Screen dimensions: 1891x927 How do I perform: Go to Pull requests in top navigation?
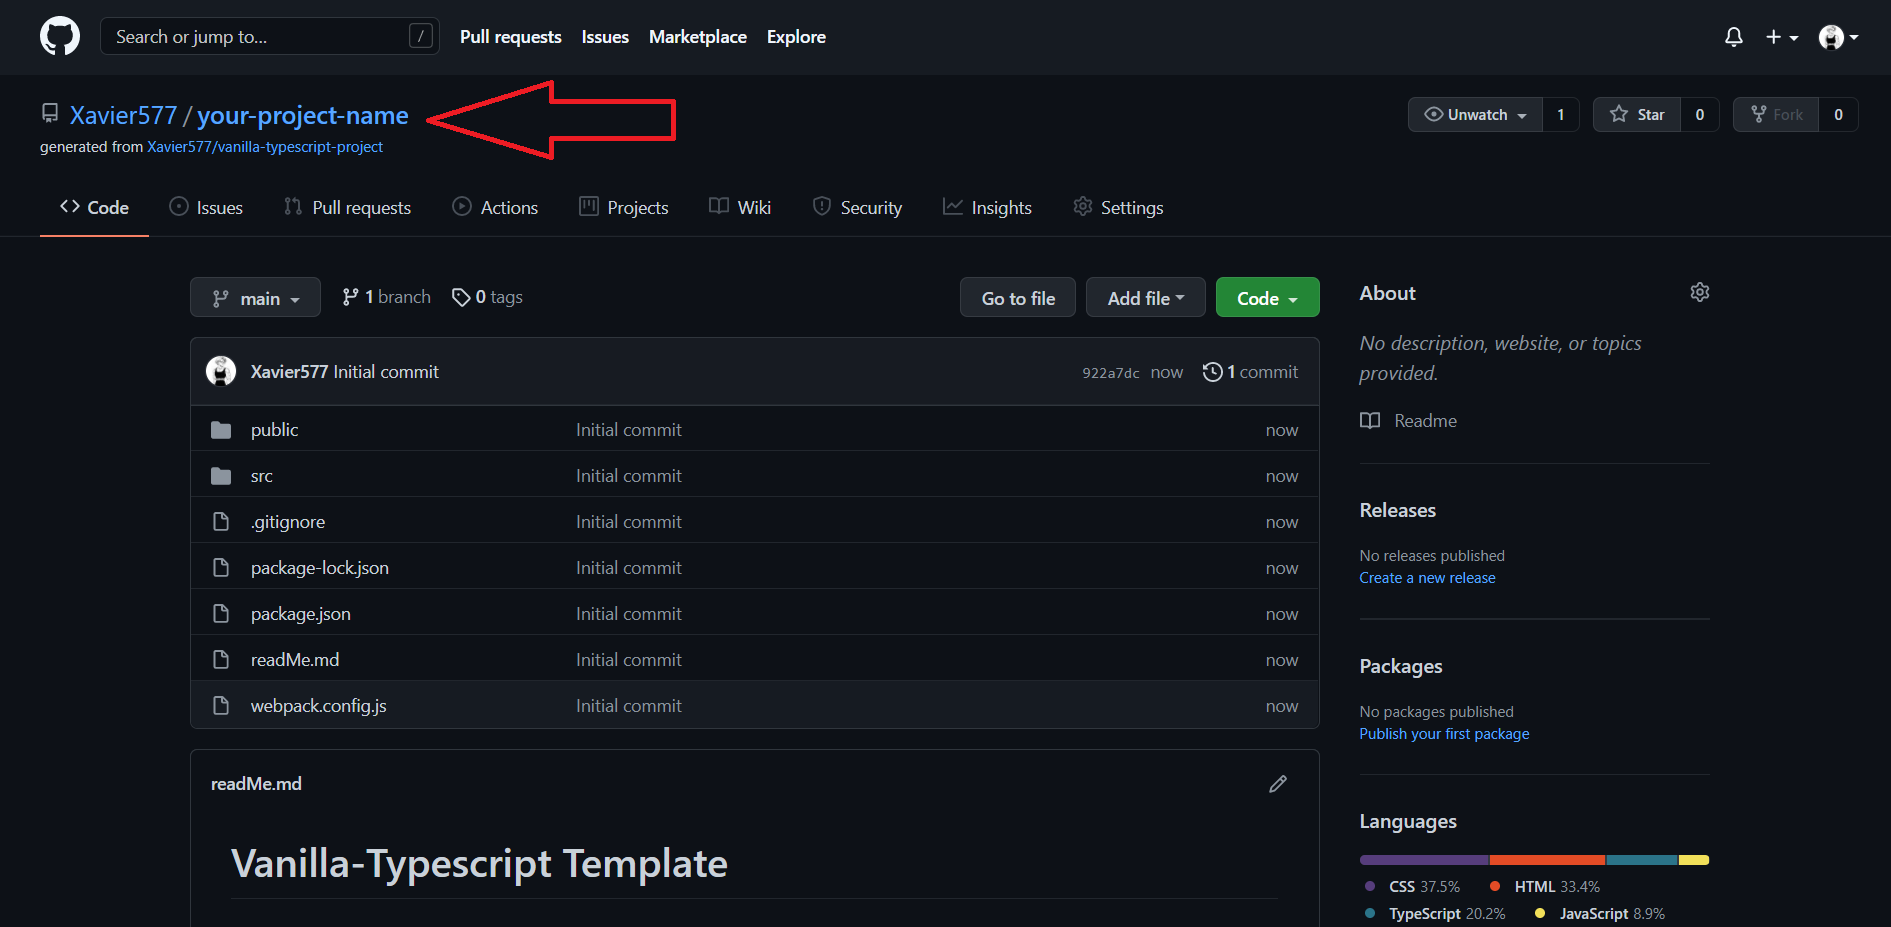click(511, 37)
